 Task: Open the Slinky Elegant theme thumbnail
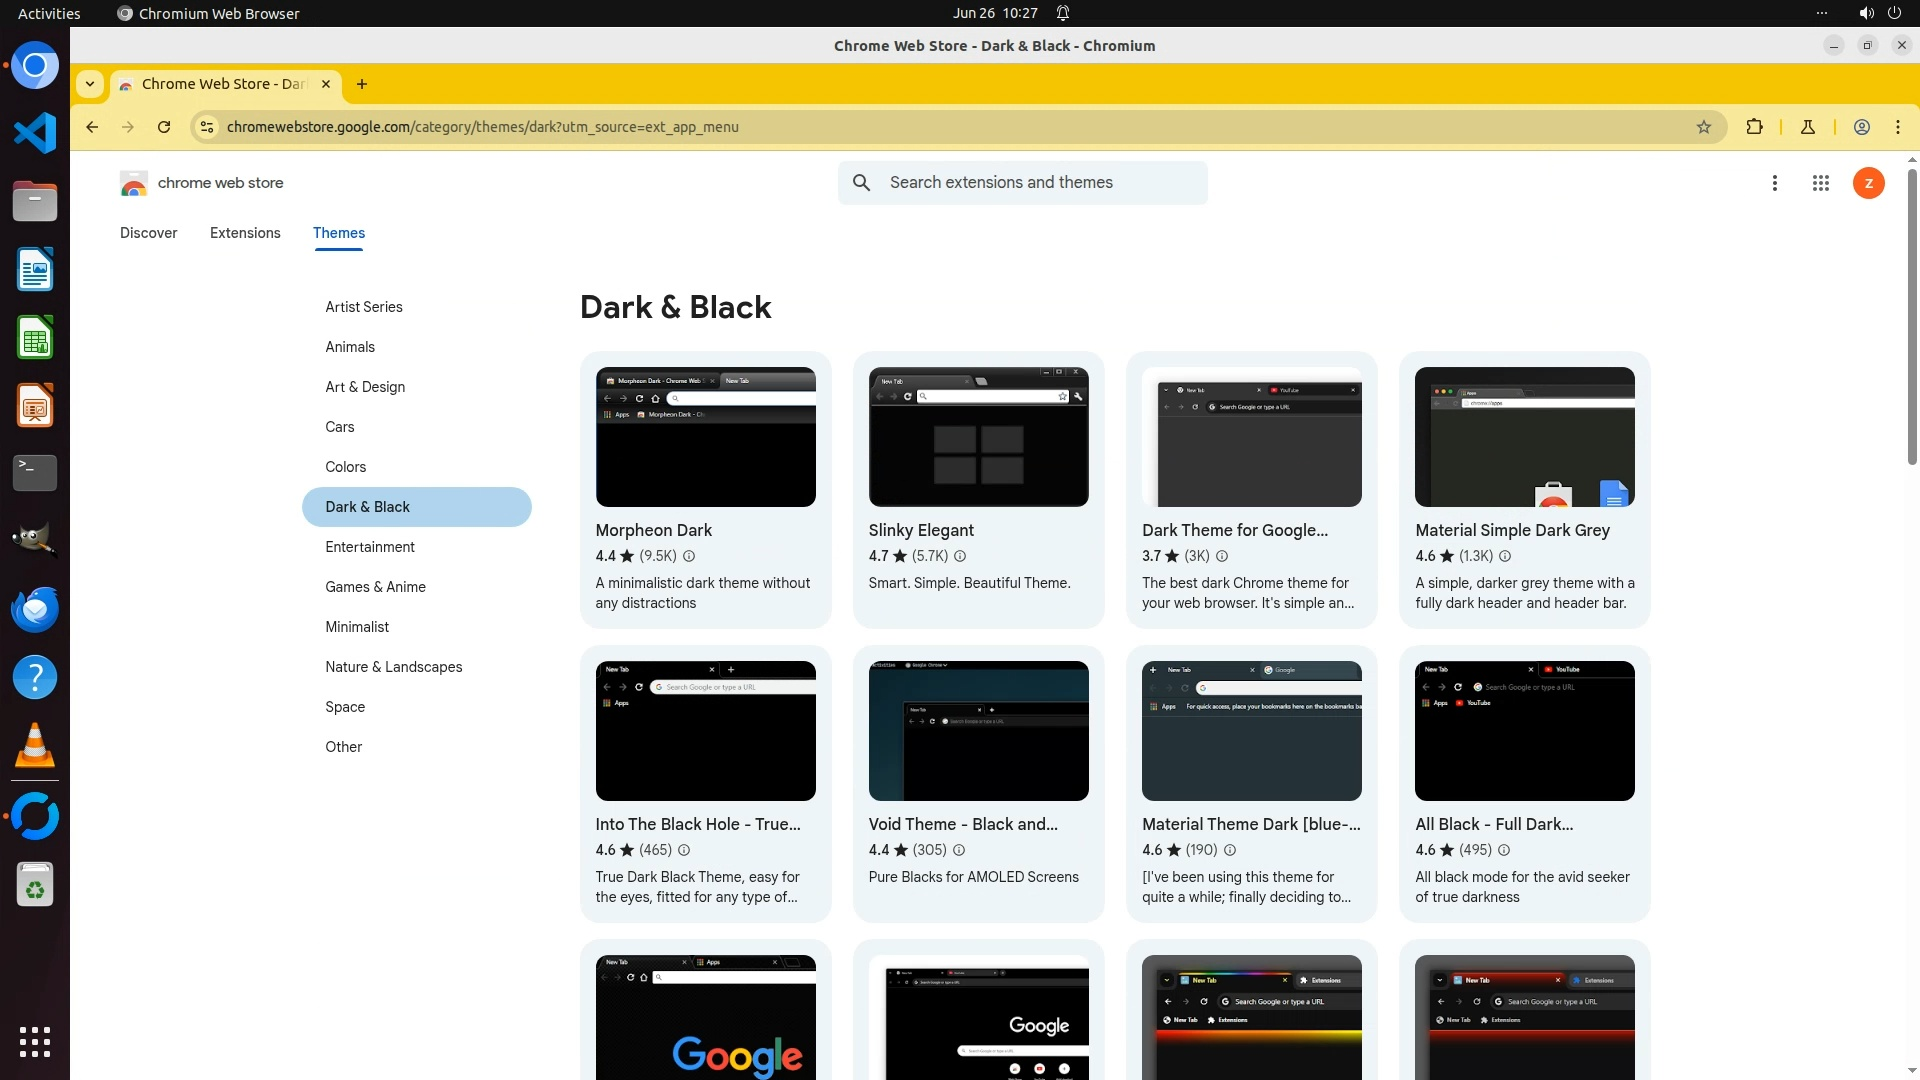978,437
